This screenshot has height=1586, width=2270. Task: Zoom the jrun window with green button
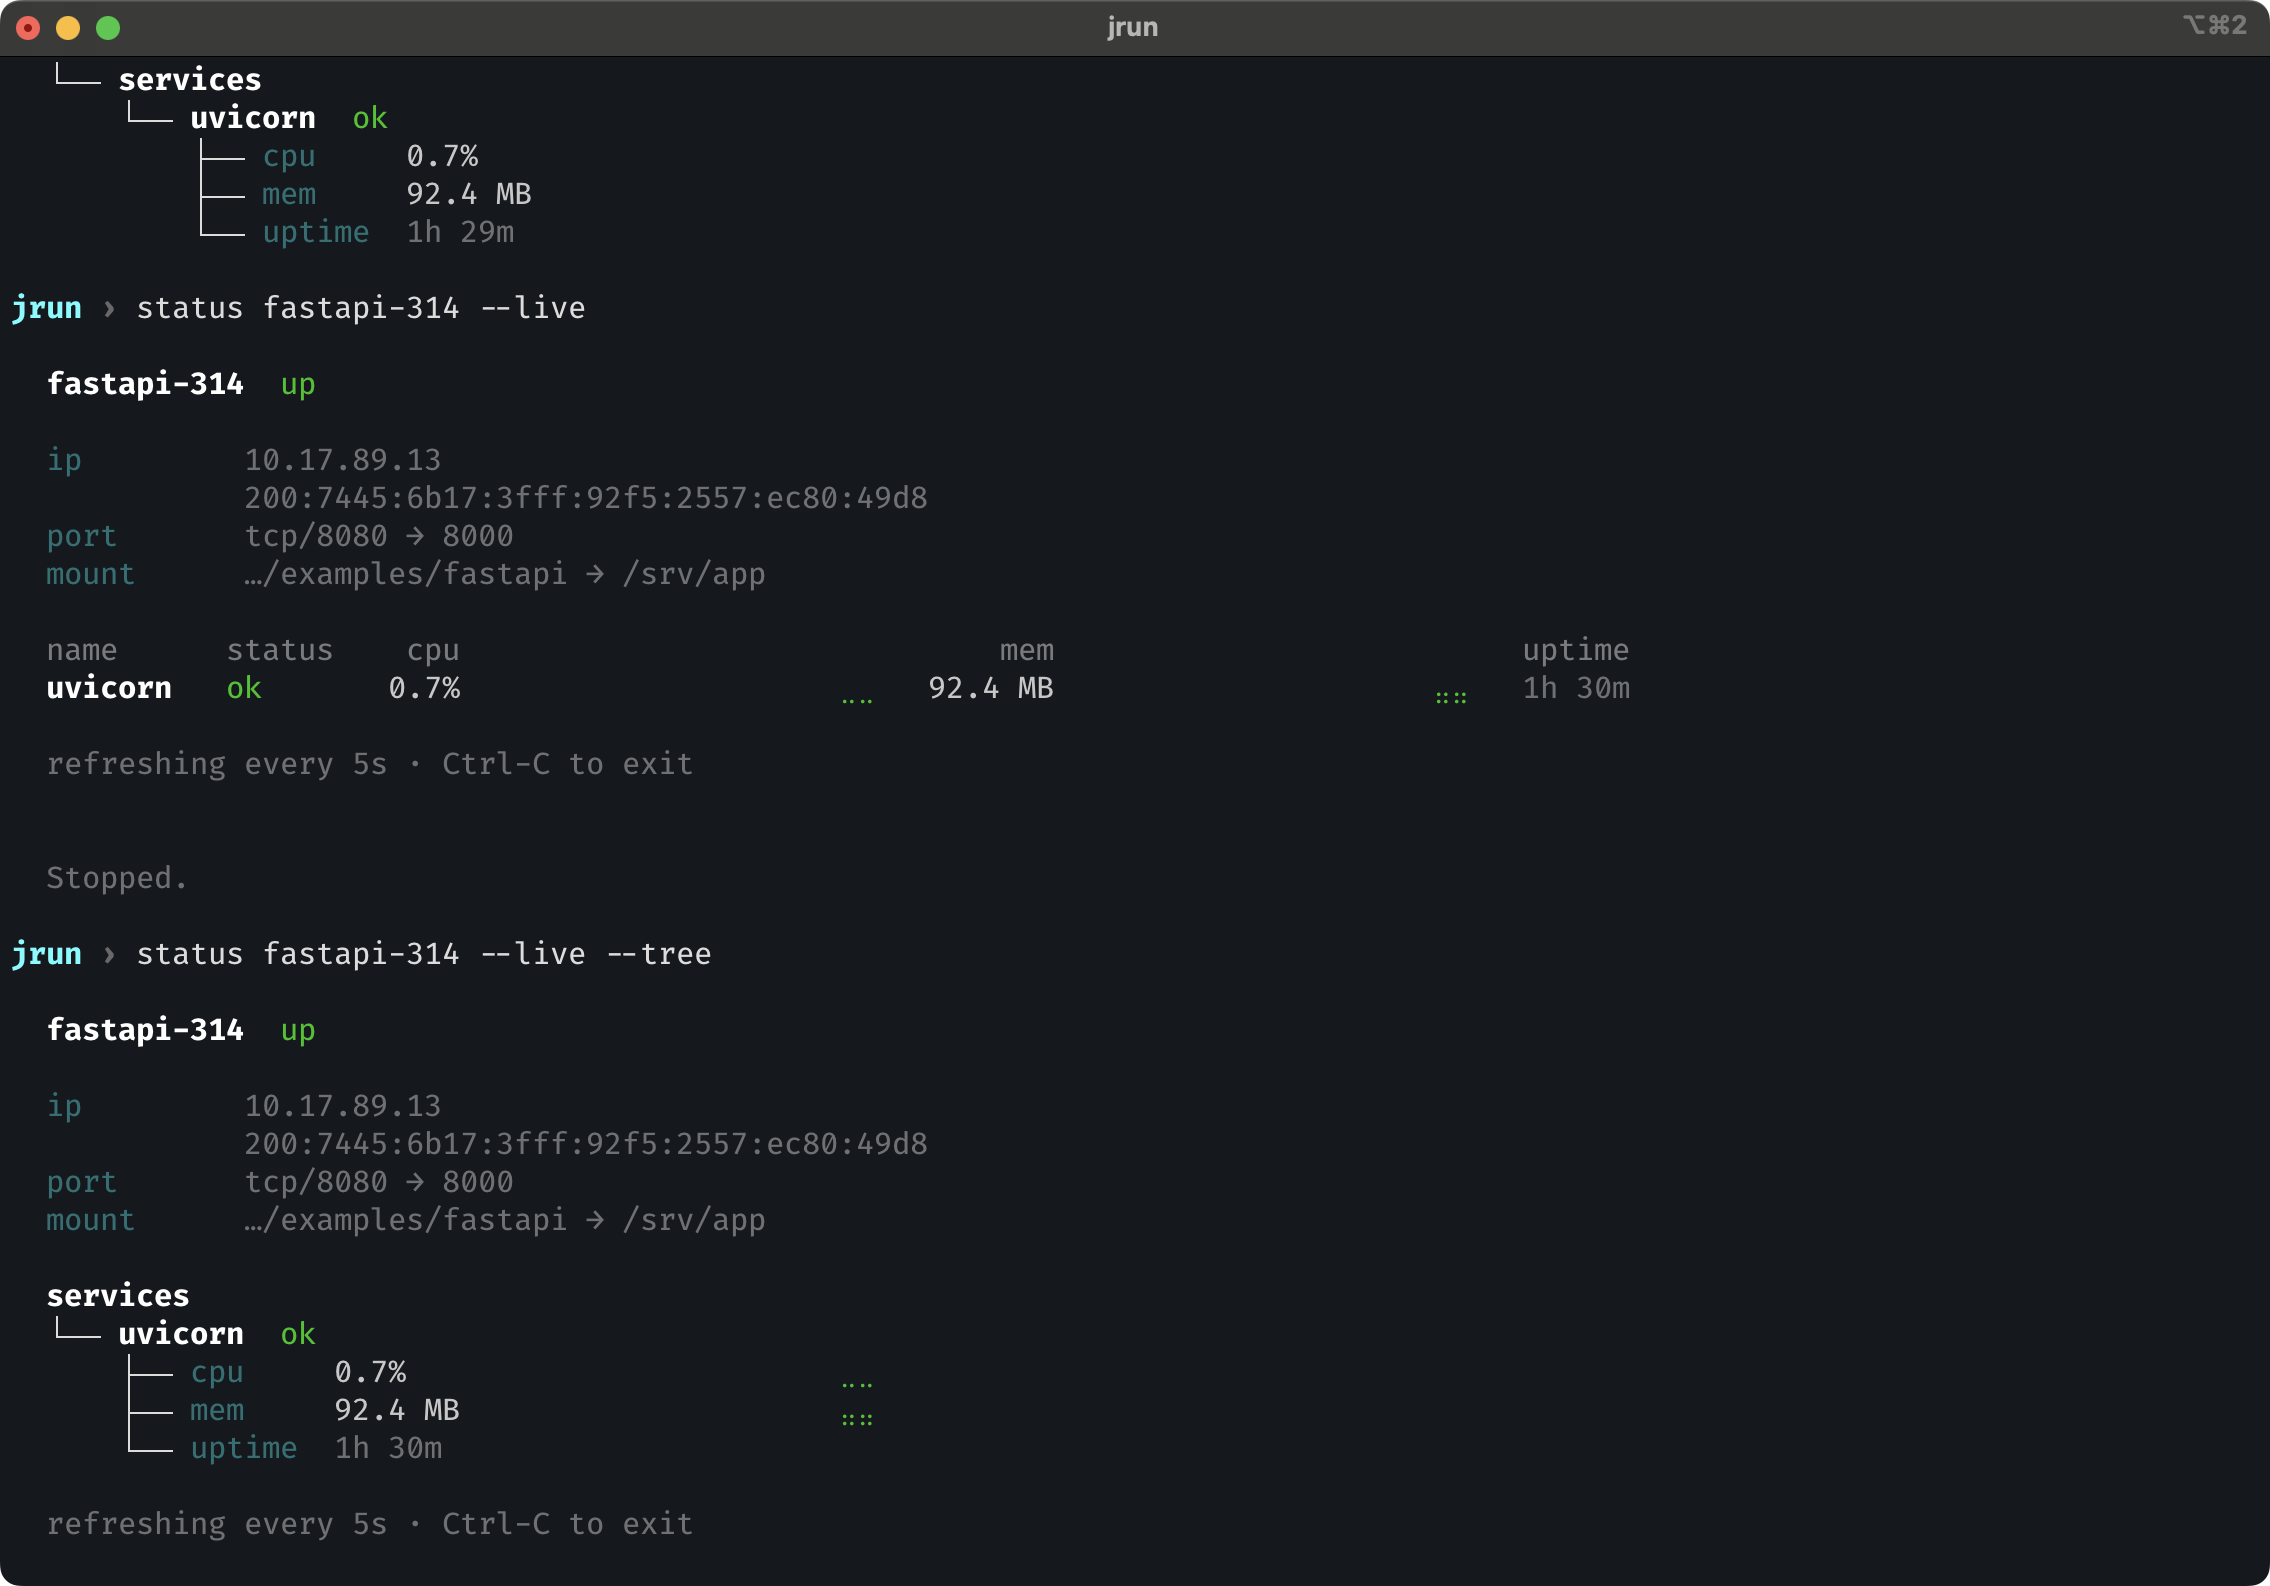point(108,28)
